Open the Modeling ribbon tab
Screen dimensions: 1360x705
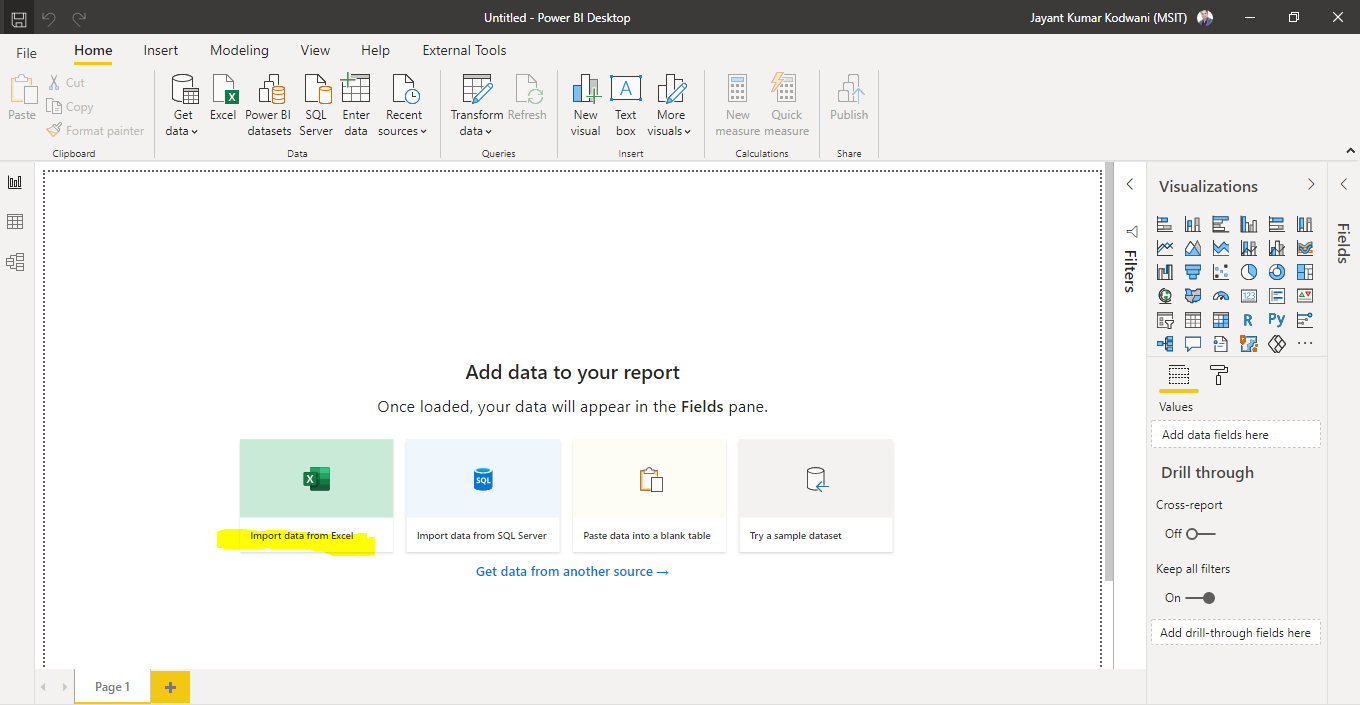[239, 50]
